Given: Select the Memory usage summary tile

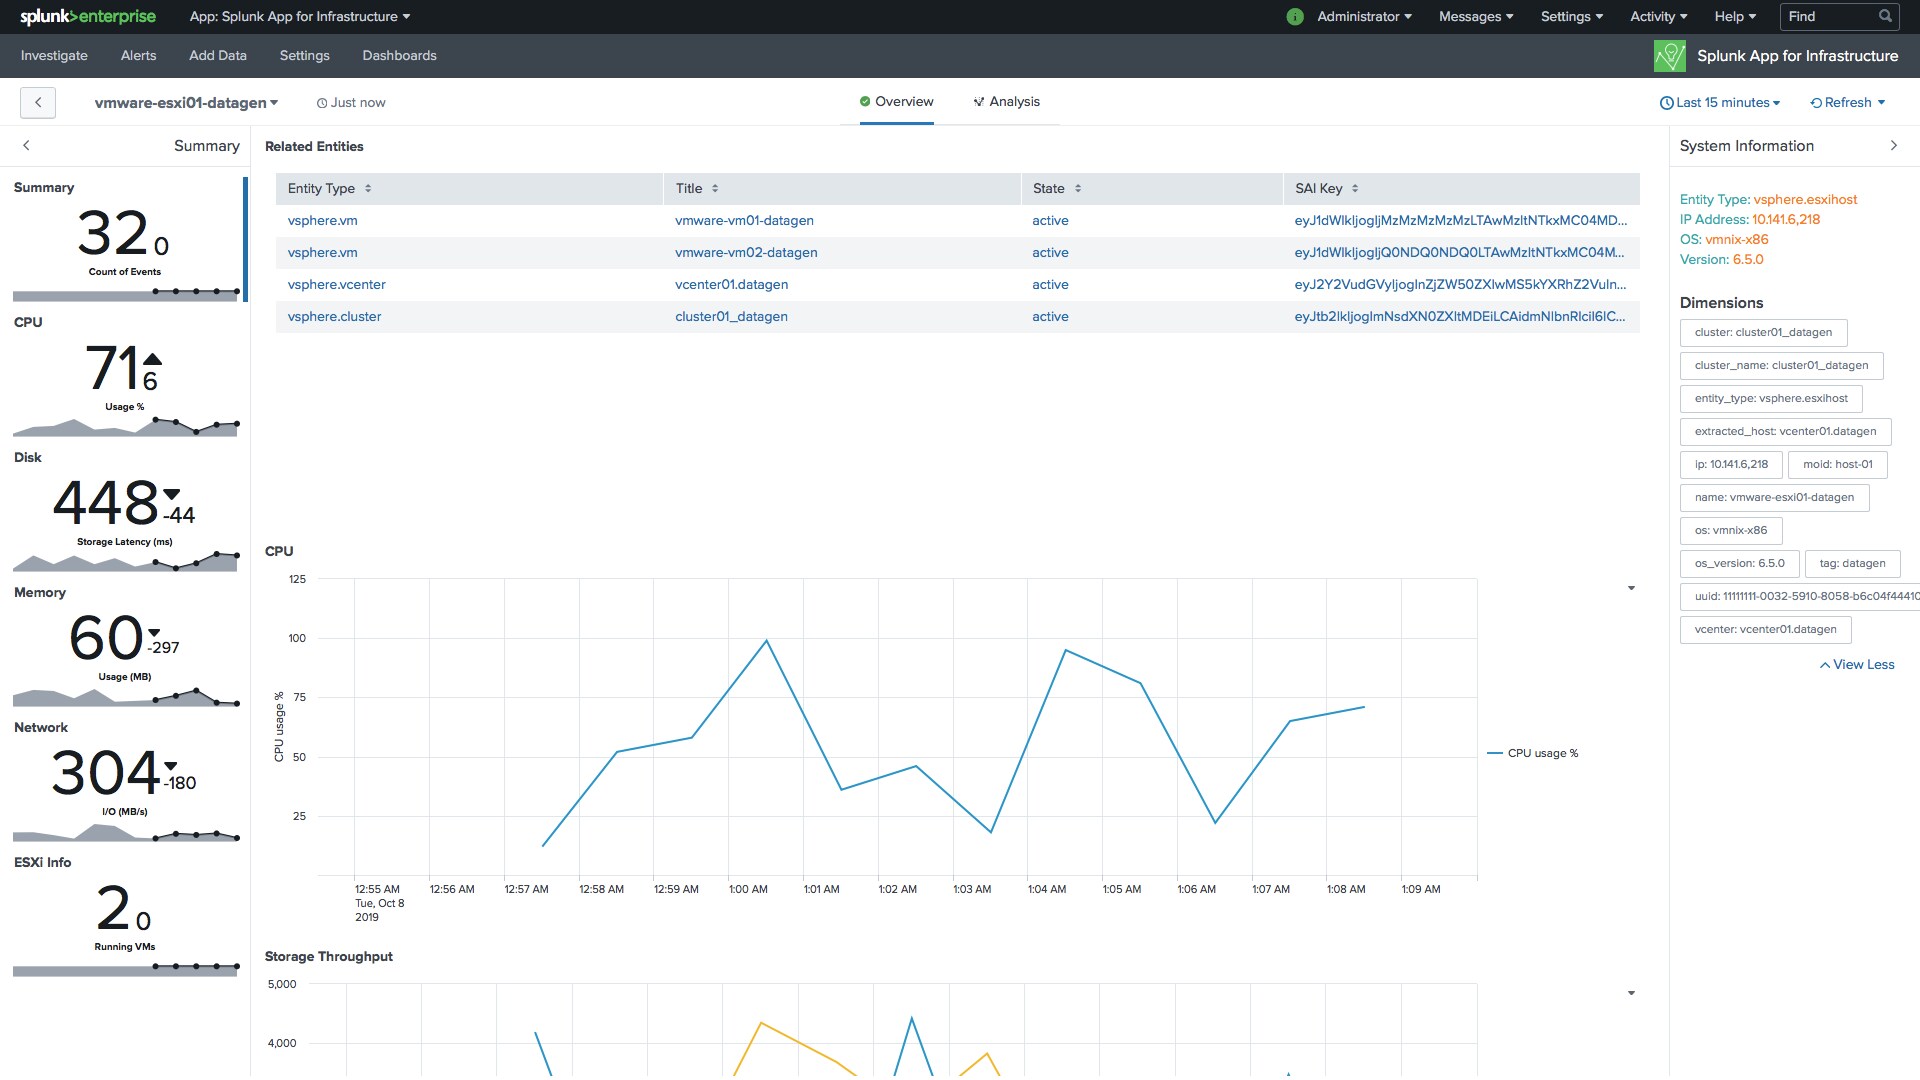Looking at the screenshot, I should pos(125,645).
